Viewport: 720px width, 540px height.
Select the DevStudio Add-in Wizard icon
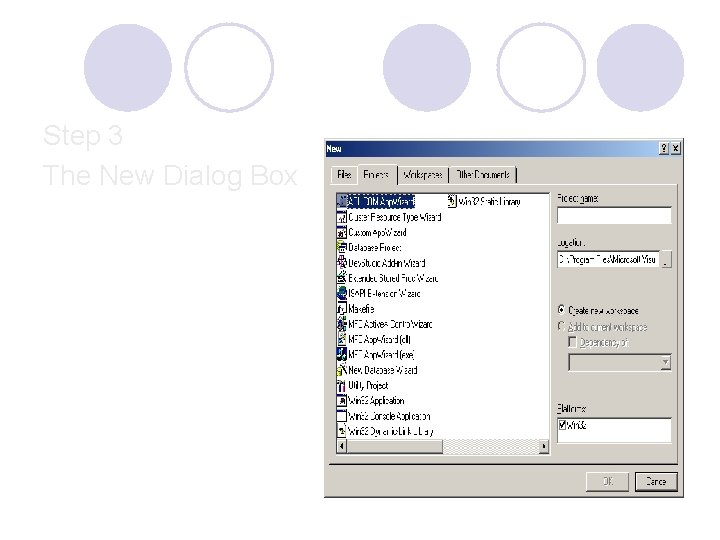tap(342, 263)
